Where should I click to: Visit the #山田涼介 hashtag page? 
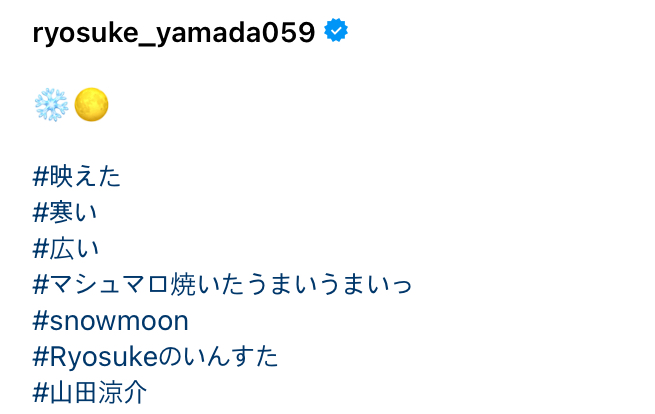(x=90, y=393)
